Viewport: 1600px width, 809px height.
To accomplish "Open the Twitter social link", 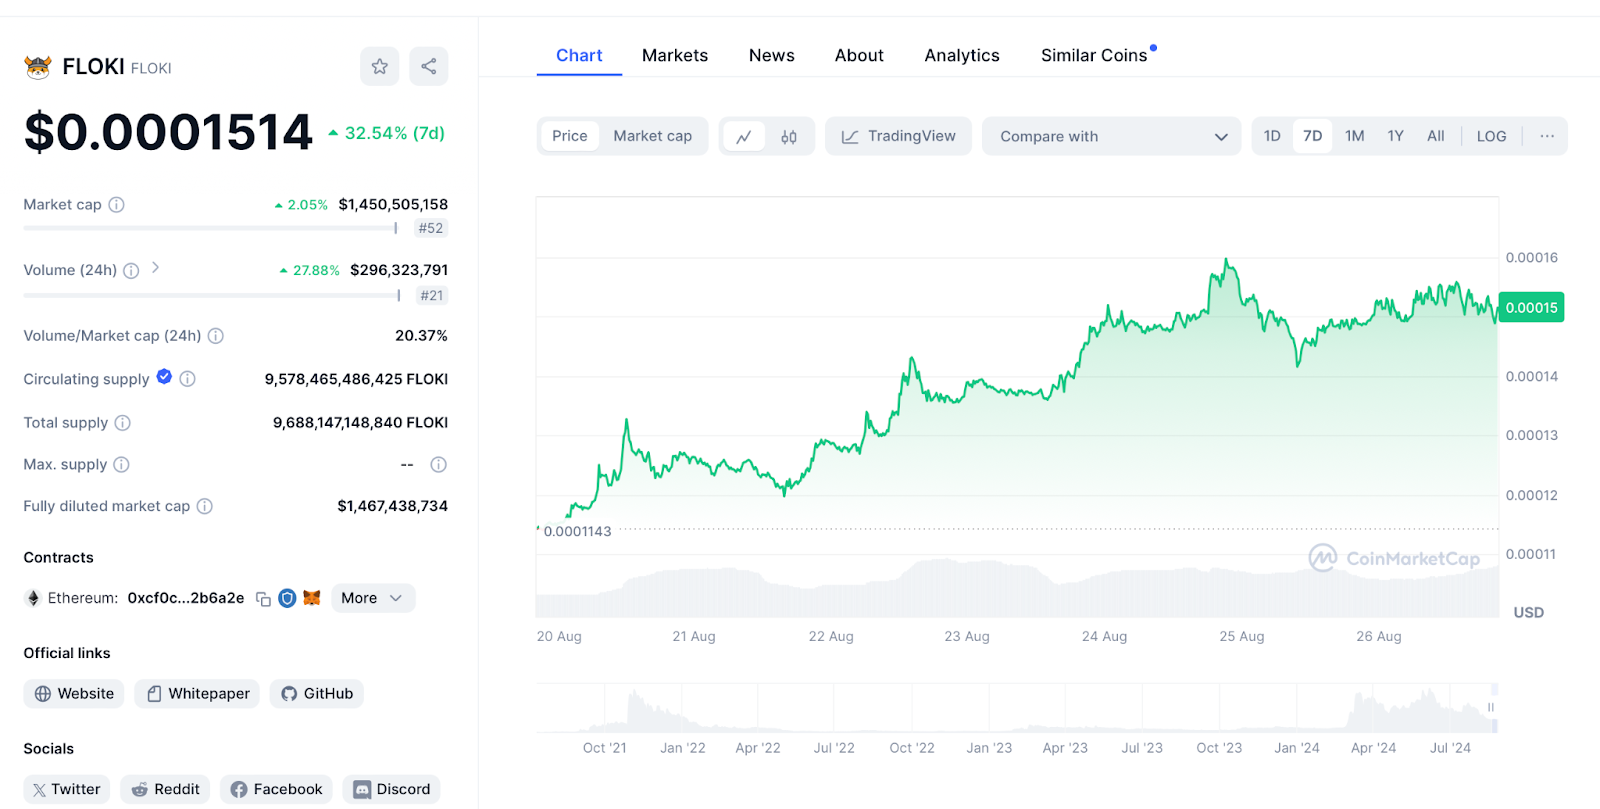I will (66, 790).
